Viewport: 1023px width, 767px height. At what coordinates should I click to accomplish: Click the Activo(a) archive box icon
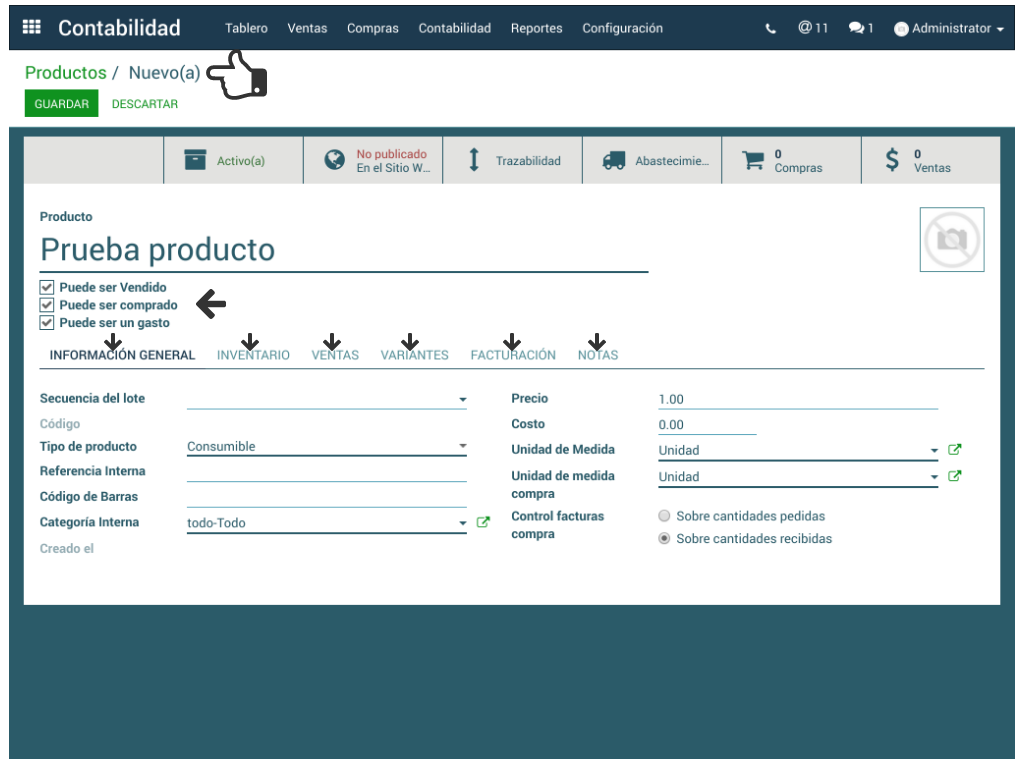click(x=196, y=160)
